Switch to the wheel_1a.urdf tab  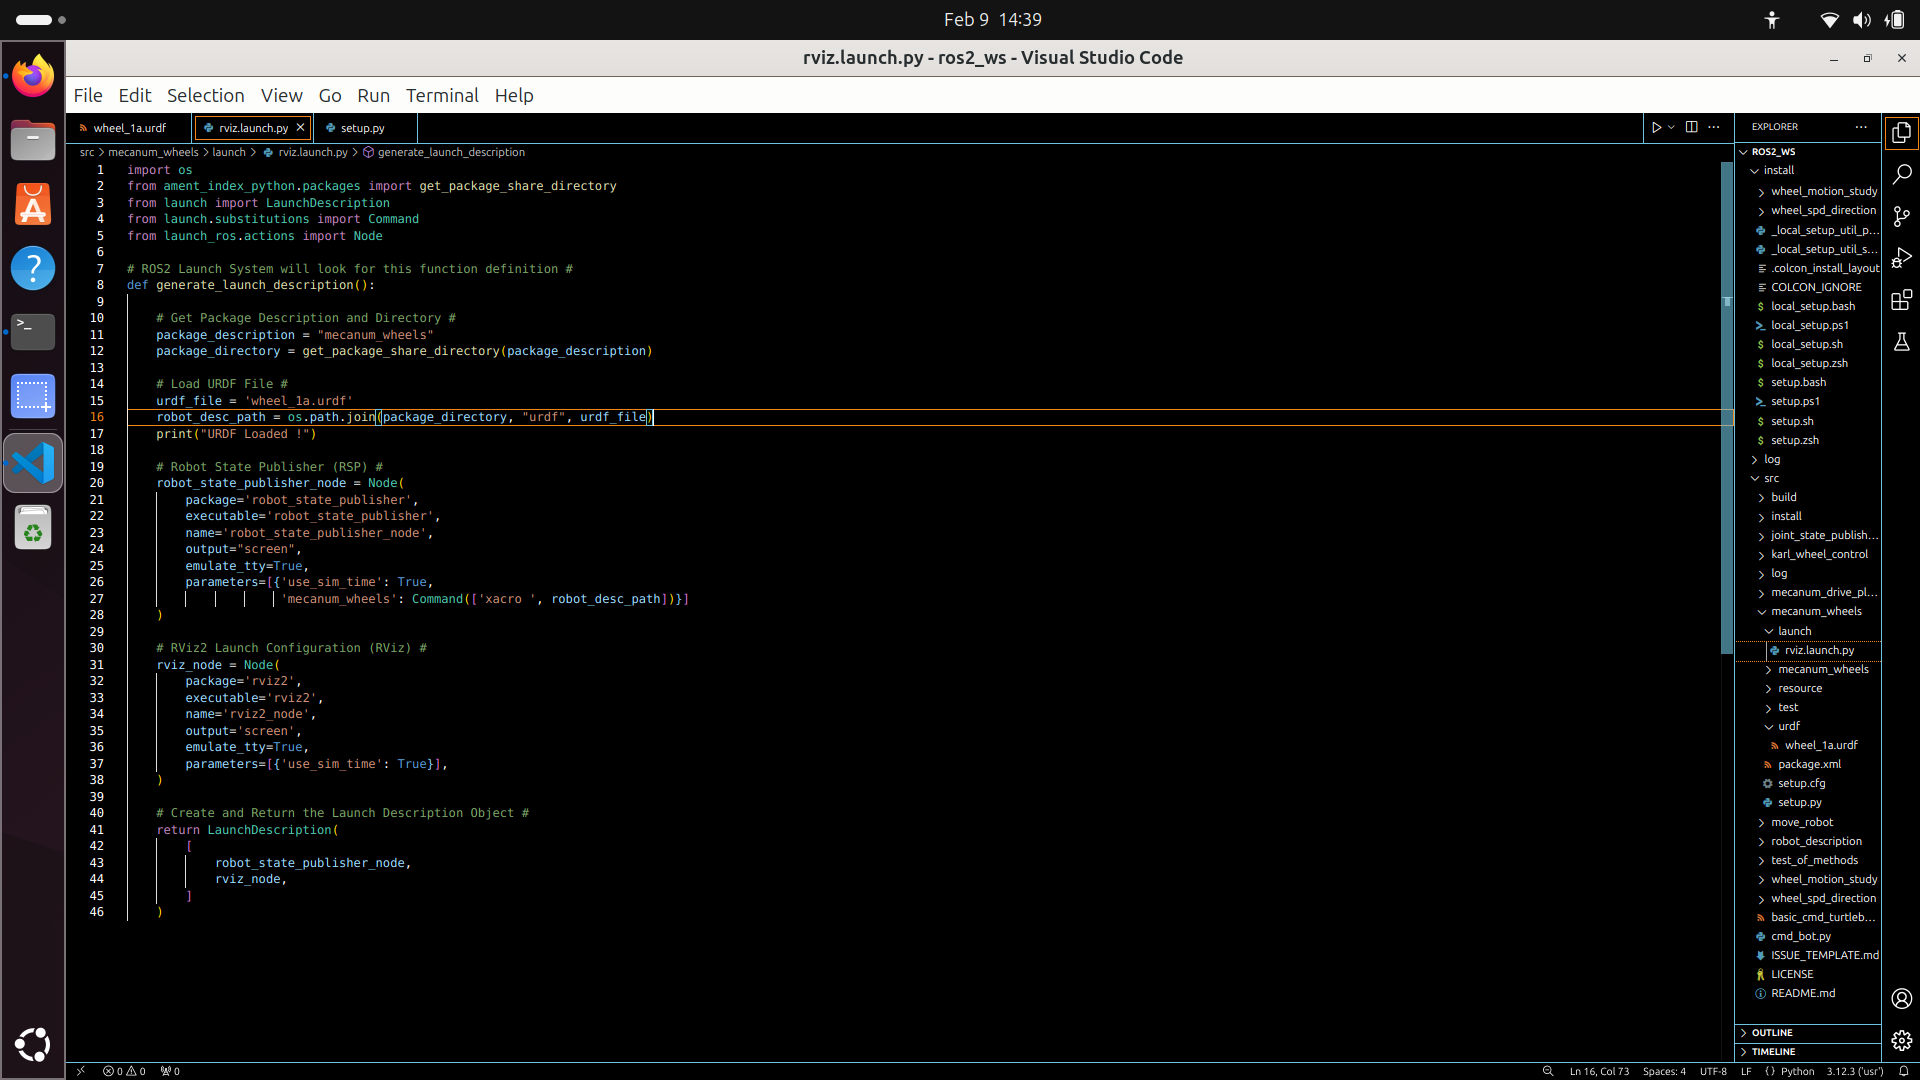[129, 128]
